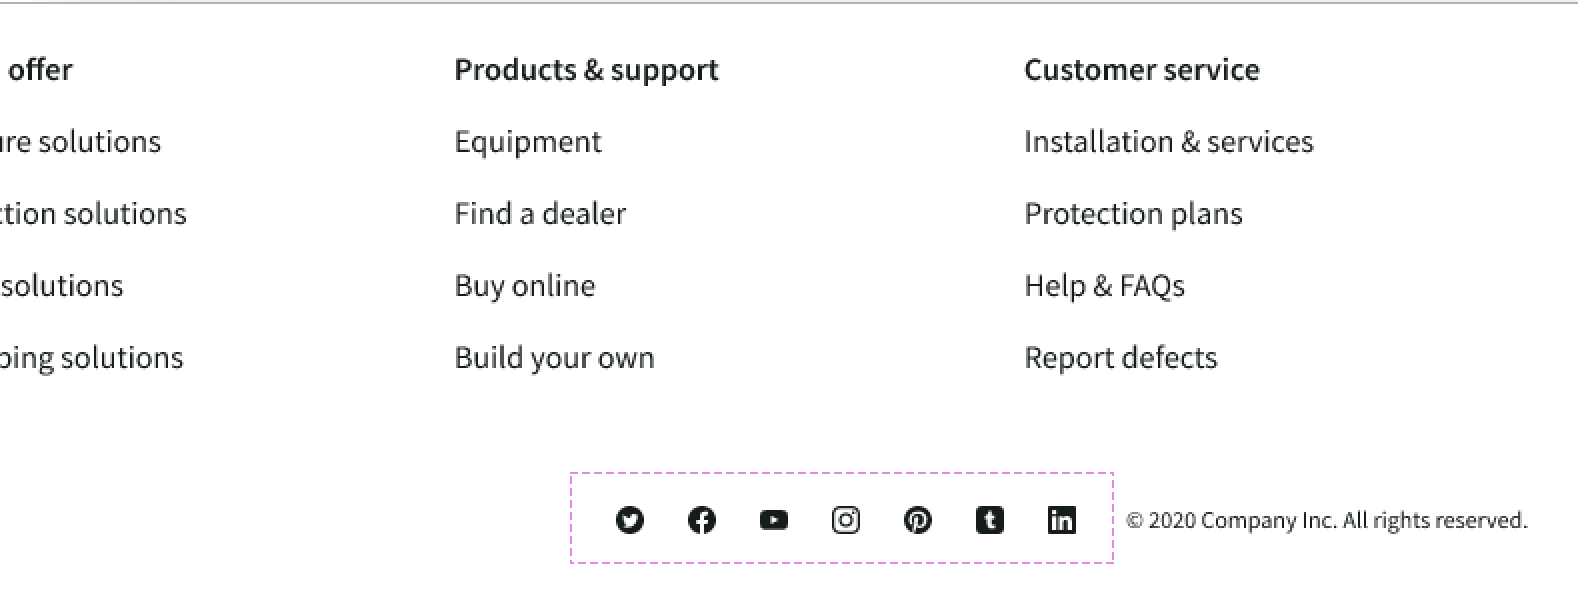Open the Tumblr social media icon
The height and width of the screenshot is (590, 1578).
[x=990, y=520]
